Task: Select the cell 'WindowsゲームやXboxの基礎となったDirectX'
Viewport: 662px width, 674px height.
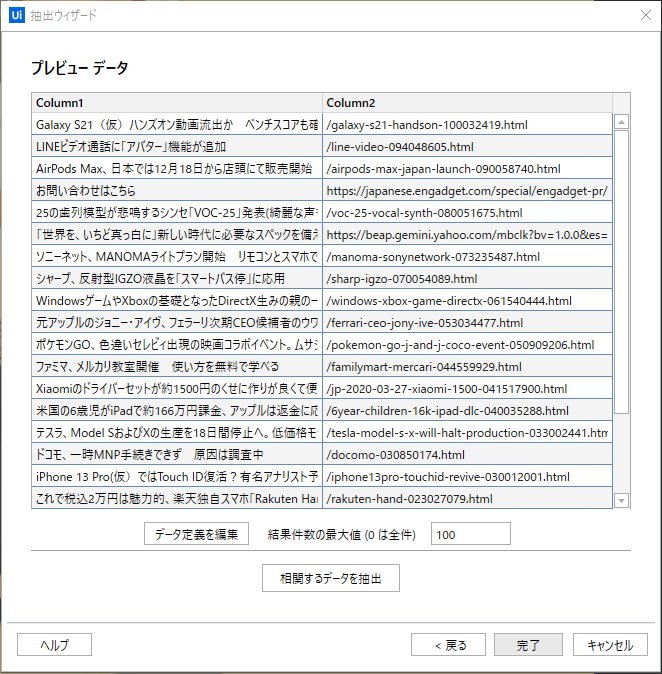Action: pyautogui.click(x=177, y=300)
